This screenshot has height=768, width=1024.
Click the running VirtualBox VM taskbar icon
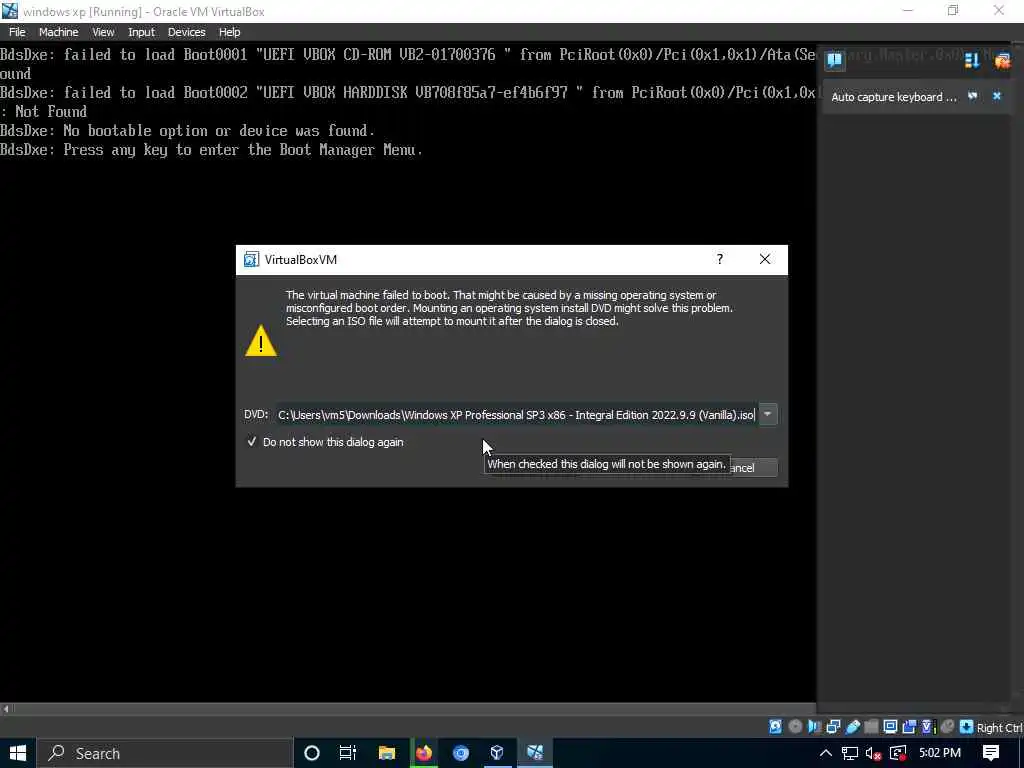(535, 753)
